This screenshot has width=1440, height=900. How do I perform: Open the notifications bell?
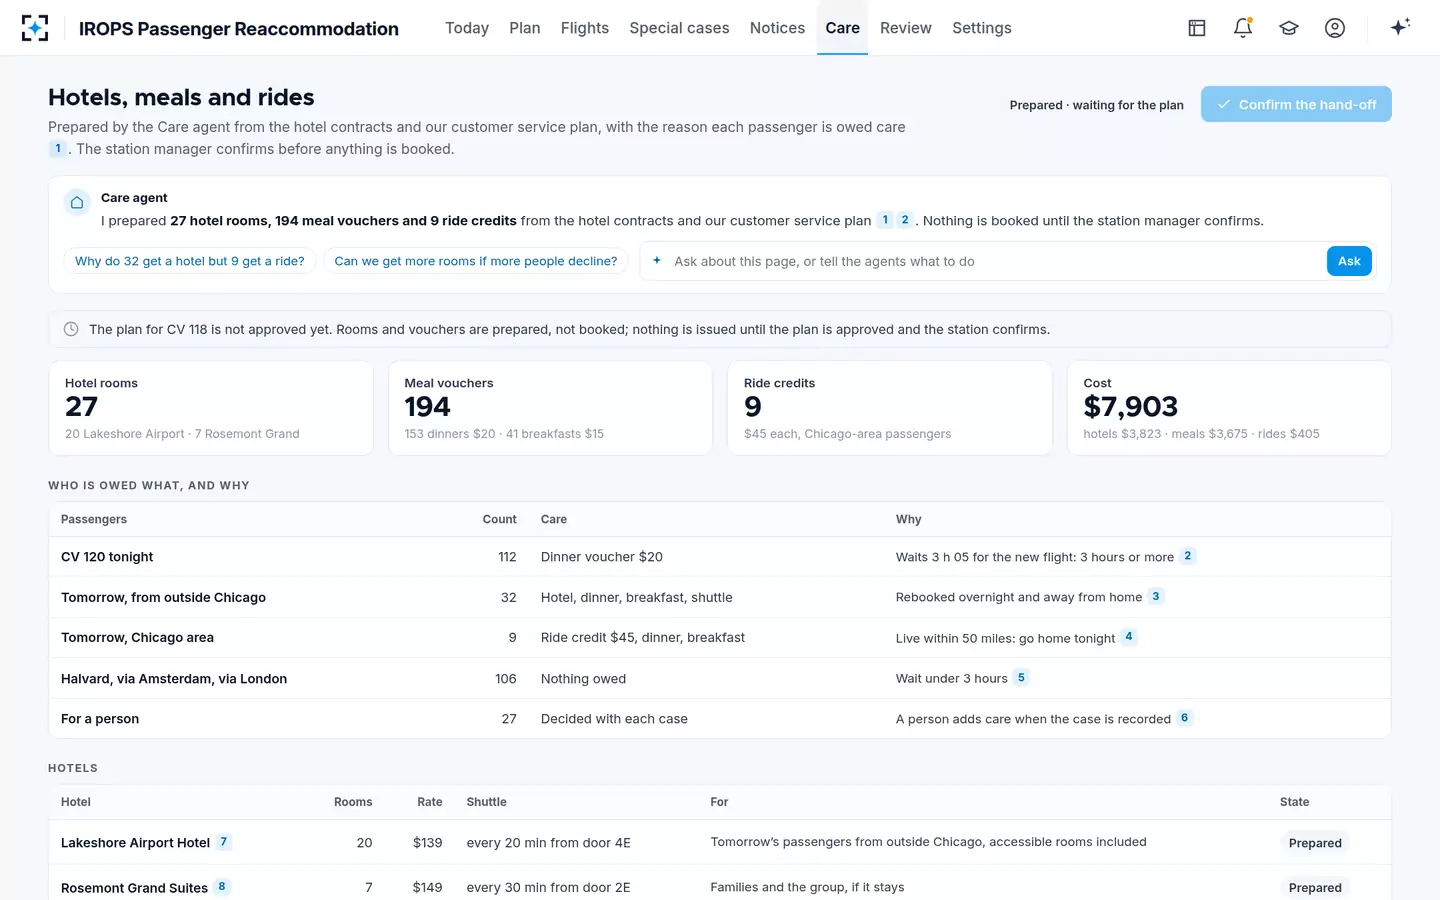pyautogui.click(x=1243, y=28)
